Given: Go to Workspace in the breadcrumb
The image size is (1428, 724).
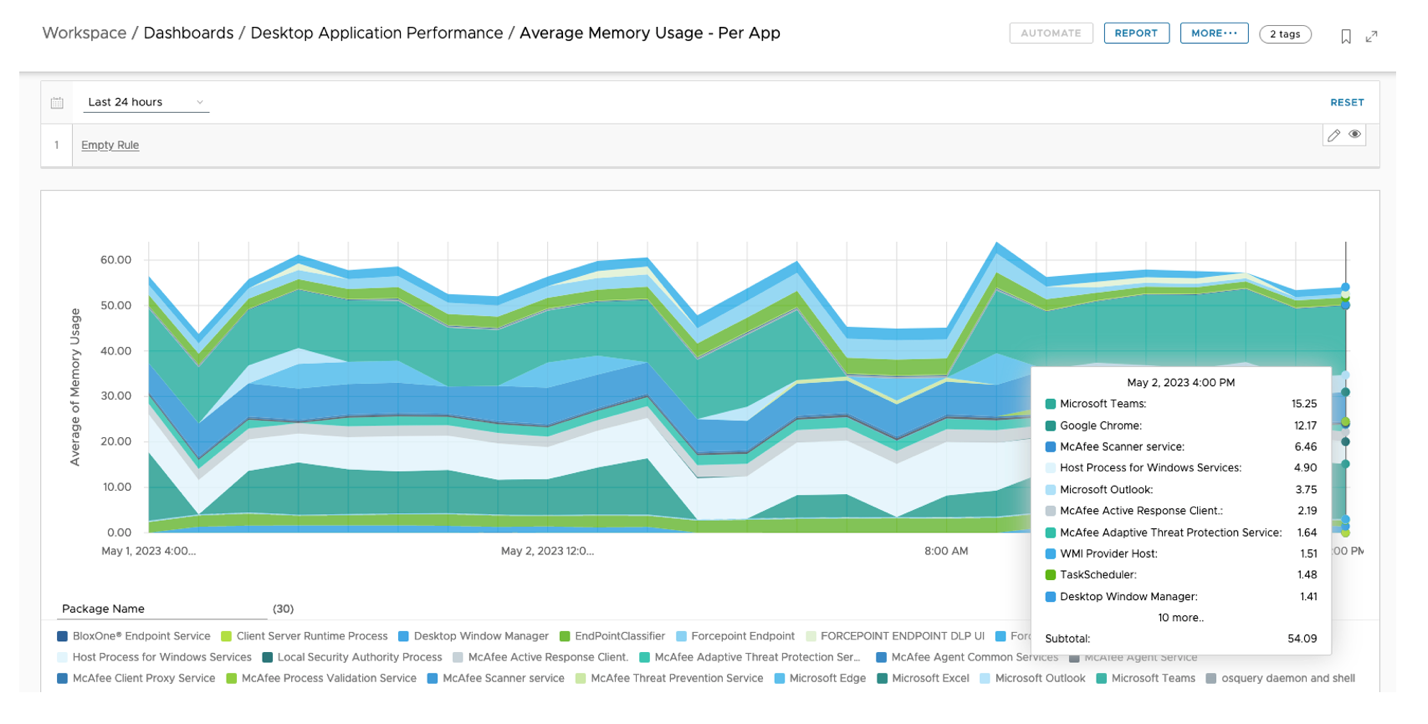Looking at the screenshot, I should click(x=84, y=33).
